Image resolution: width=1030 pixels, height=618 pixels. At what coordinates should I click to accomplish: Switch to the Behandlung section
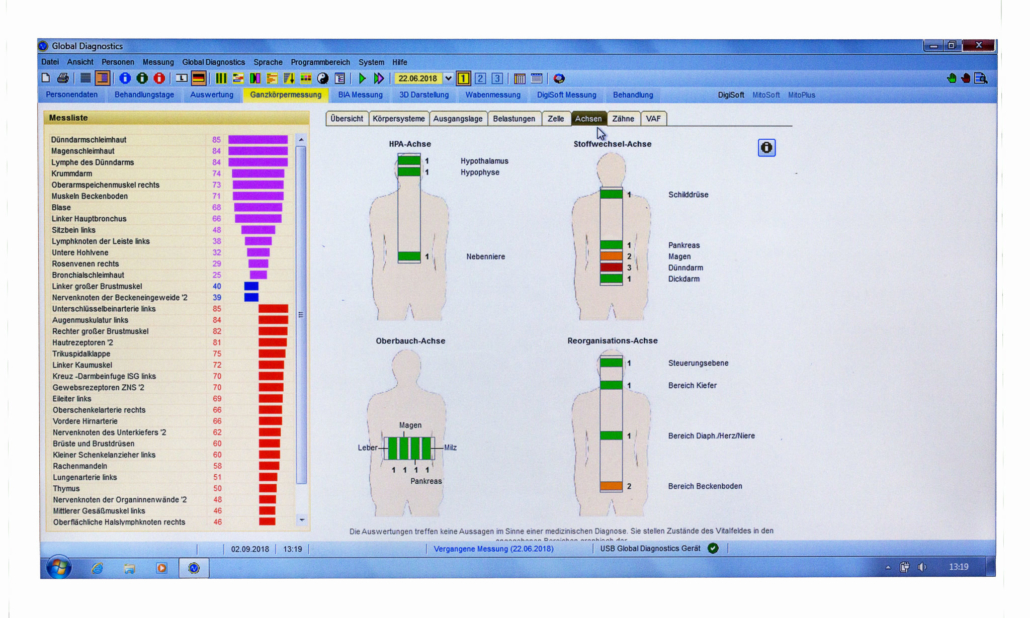click(633, 95)
